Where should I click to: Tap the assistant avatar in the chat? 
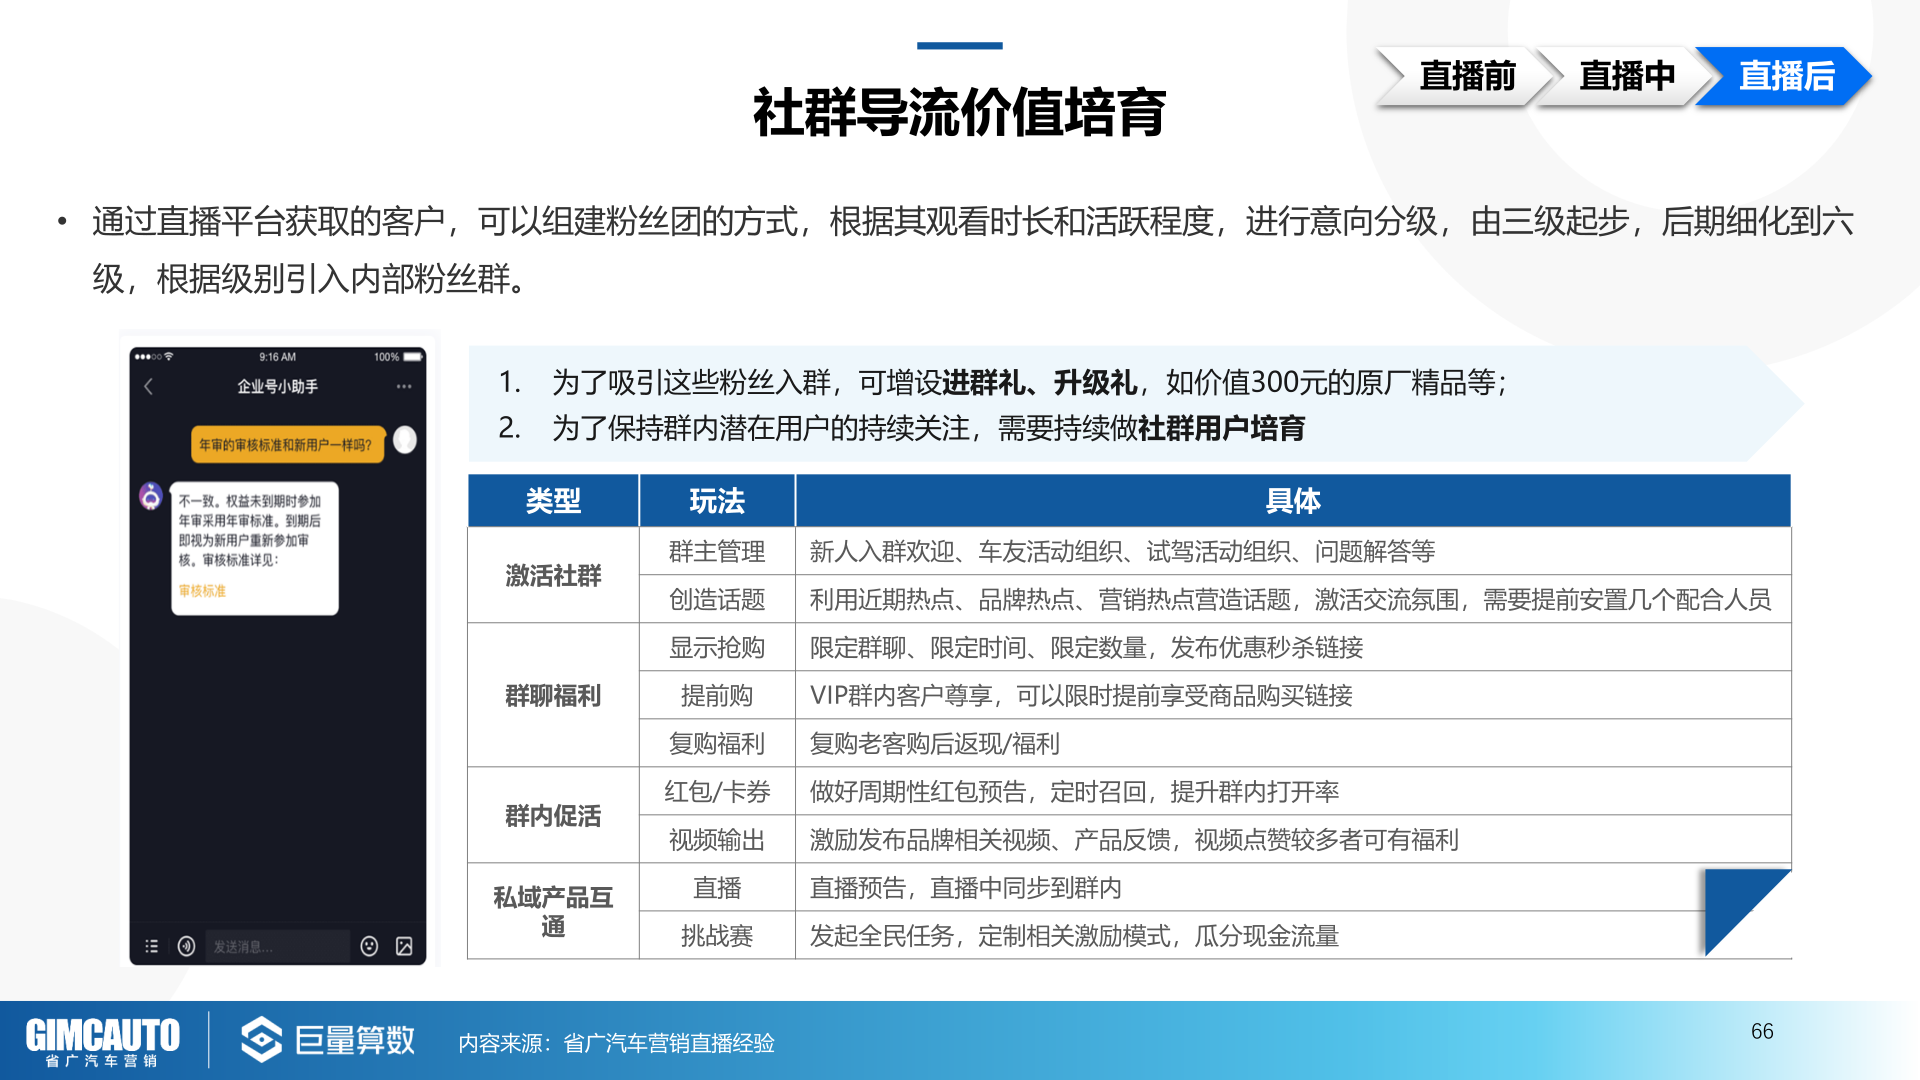tap(151, 496)
